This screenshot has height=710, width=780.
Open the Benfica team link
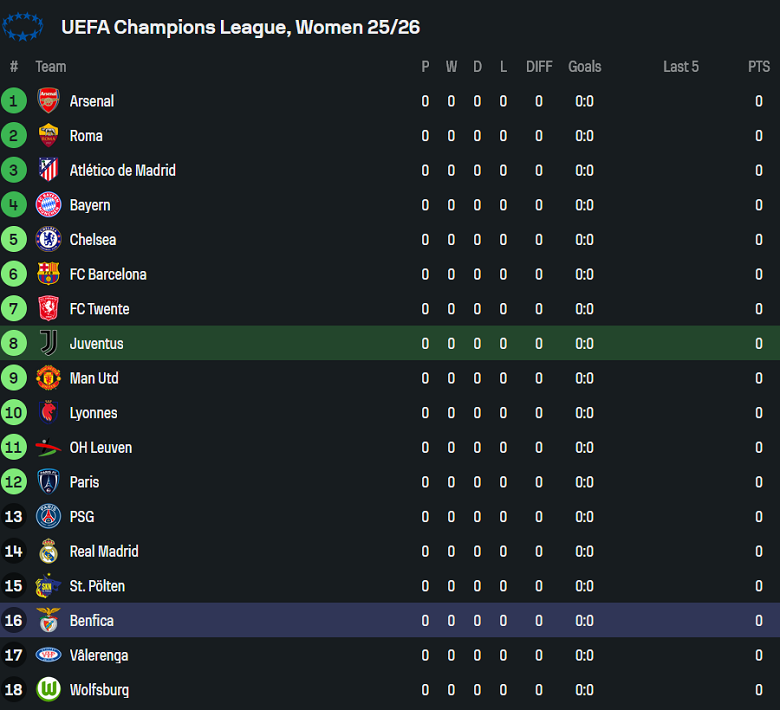pos(92,621)
